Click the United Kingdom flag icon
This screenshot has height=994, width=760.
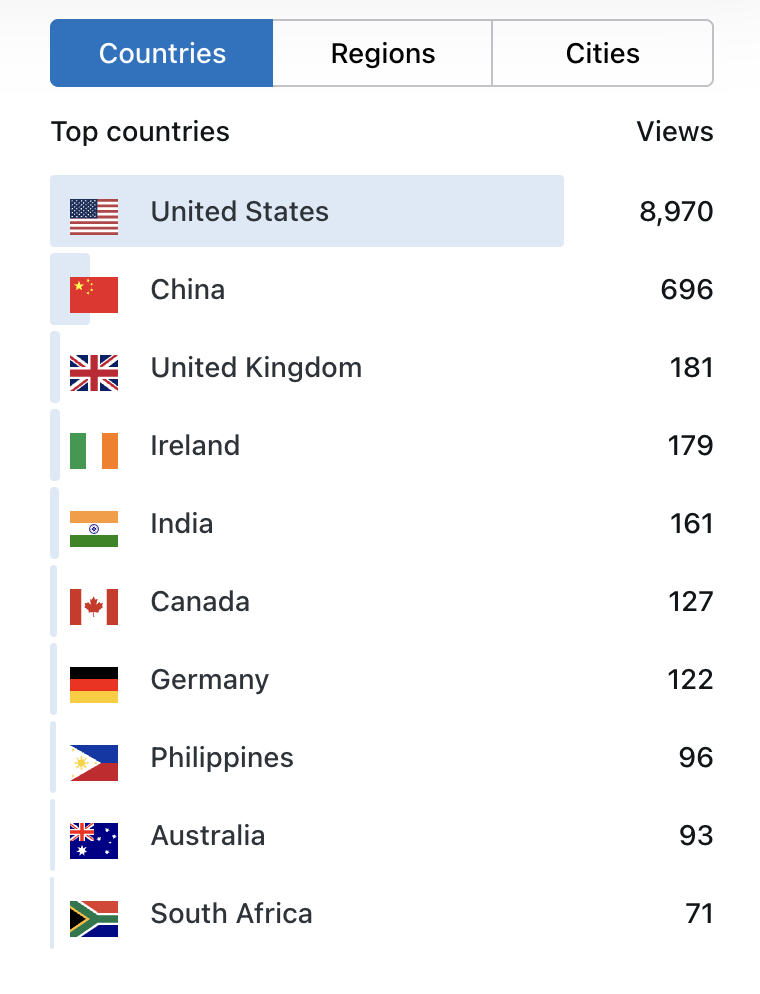94,372
